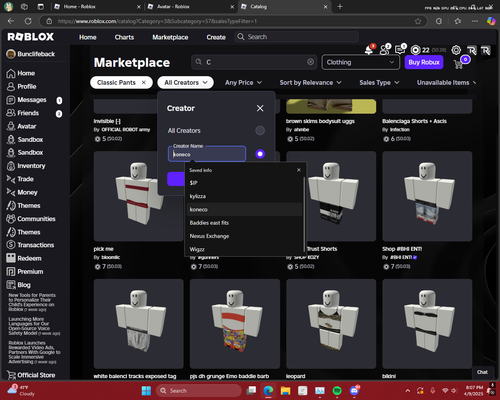This screenshot has width=500, height=400.
Task: Open friend requests icon in header
Action: (x=385, y=50)
